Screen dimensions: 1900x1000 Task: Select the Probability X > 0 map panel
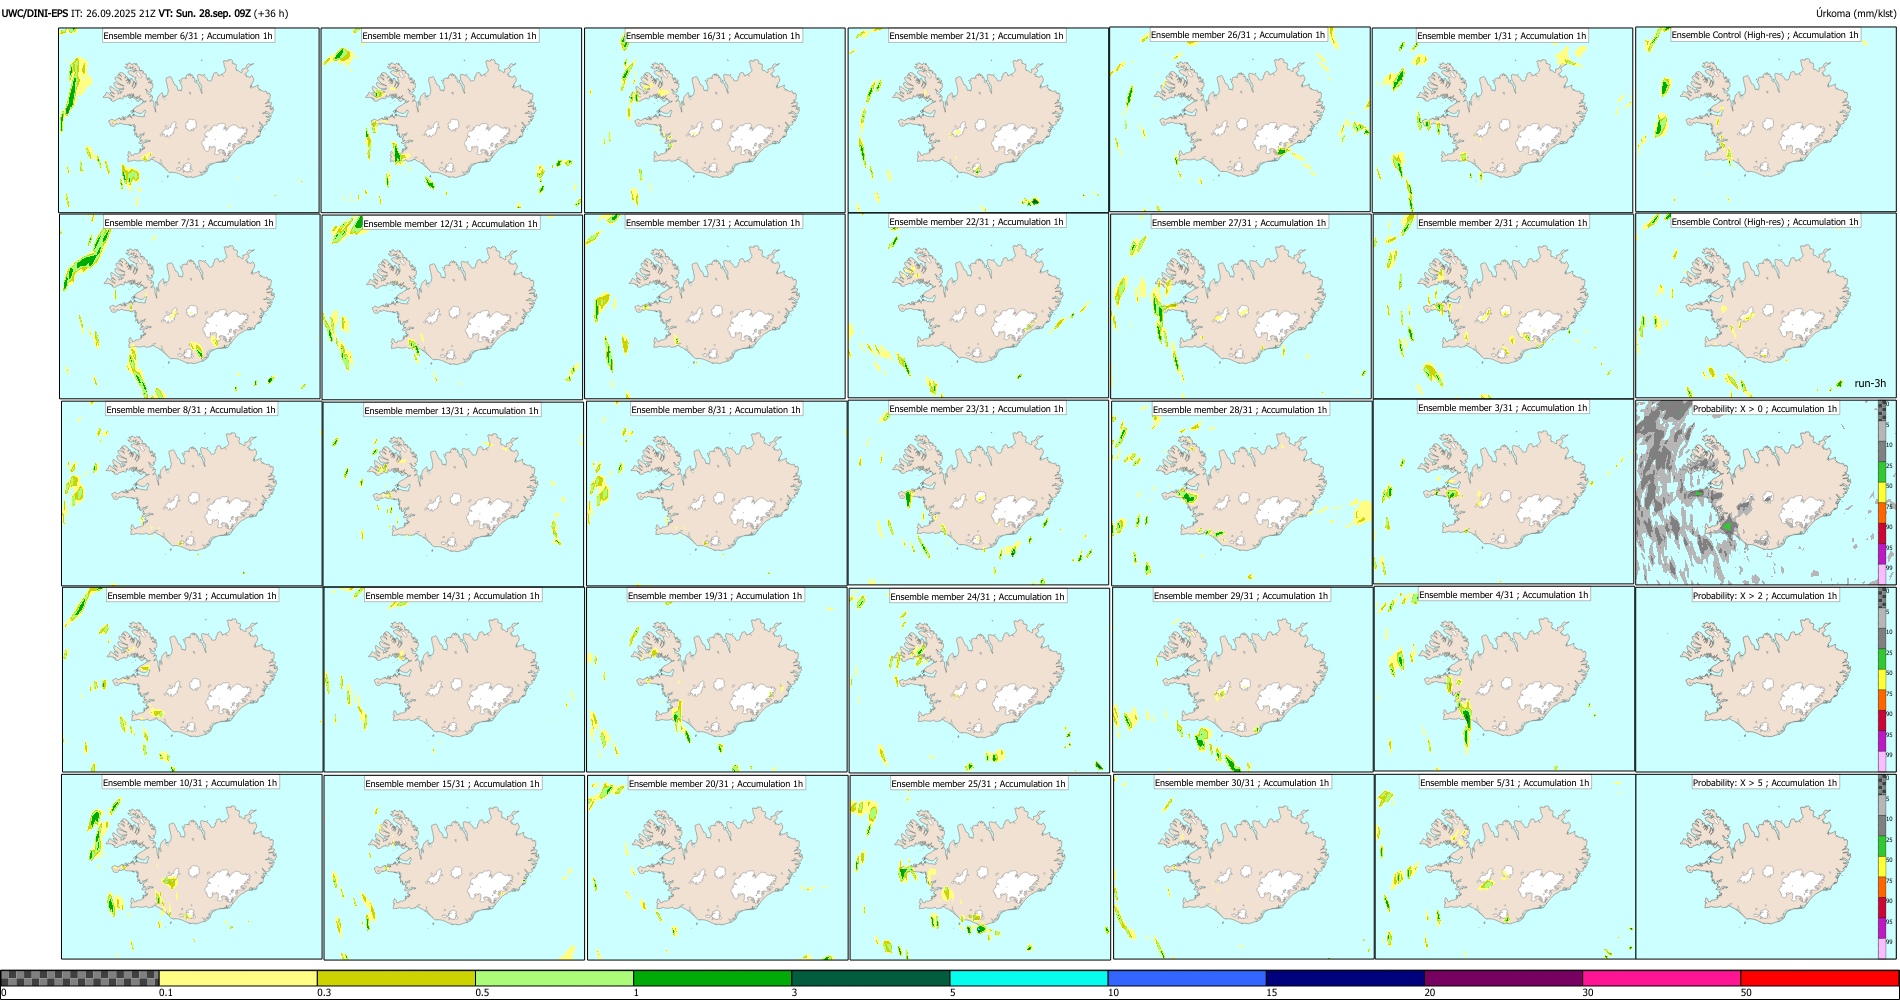(x=1765, y=492)
